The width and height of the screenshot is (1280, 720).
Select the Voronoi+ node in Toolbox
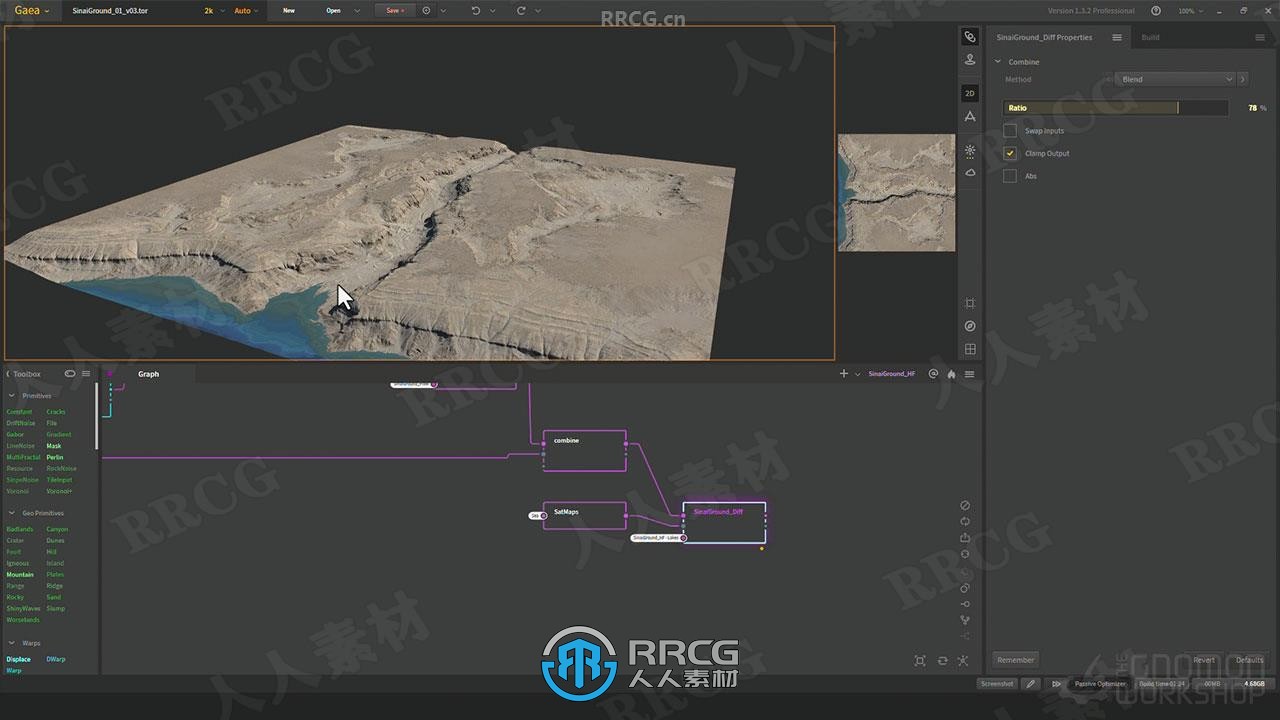pos(59,491)
